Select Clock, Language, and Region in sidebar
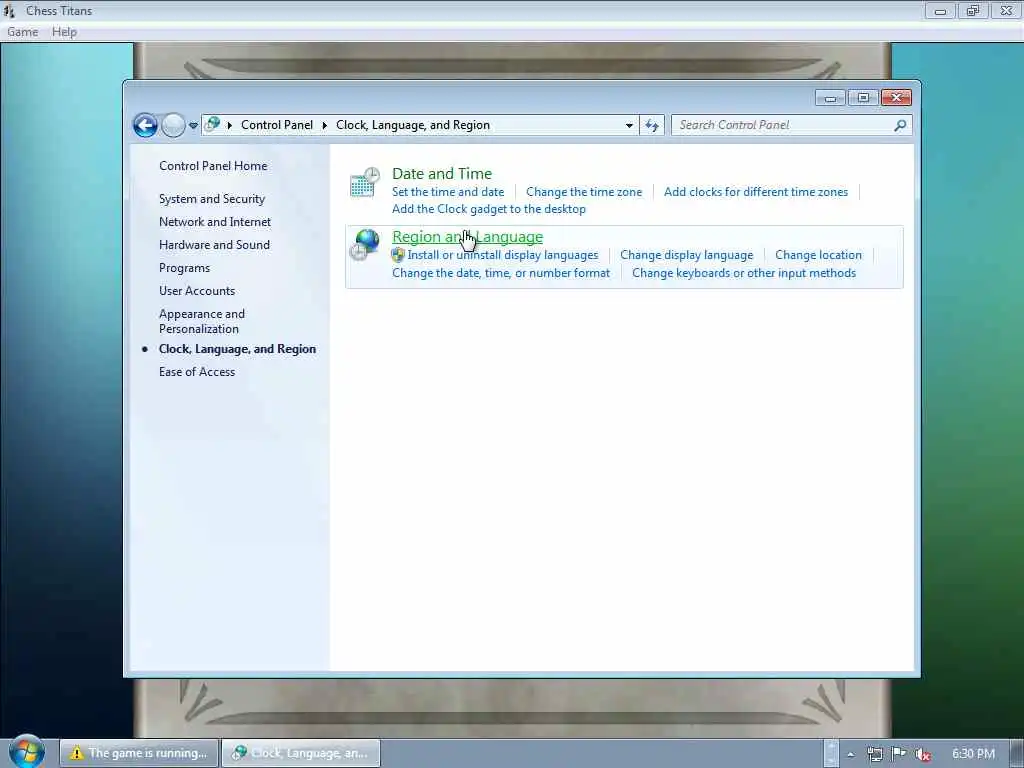 coord(237,349)
